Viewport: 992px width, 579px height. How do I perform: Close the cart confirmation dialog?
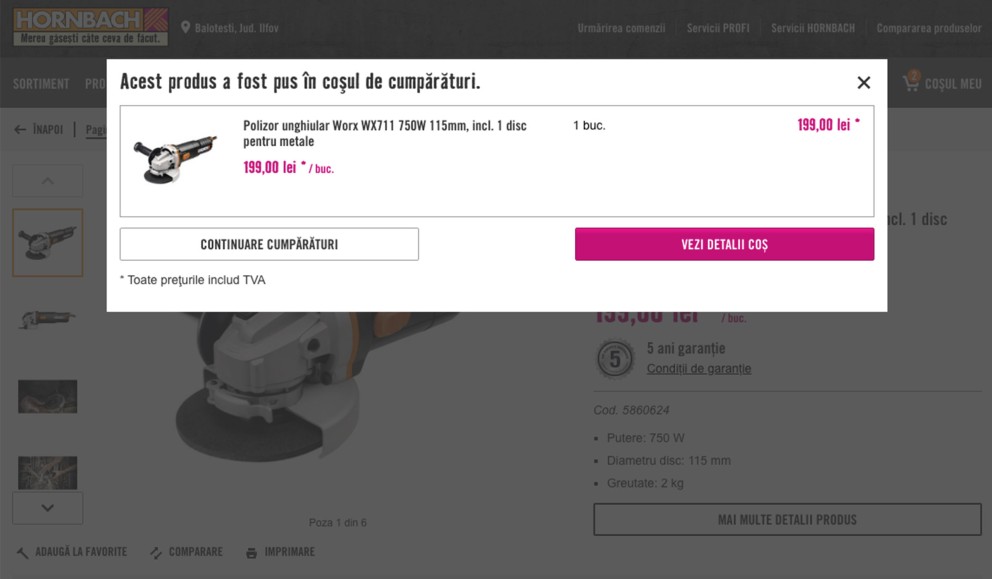pos(864,83)
